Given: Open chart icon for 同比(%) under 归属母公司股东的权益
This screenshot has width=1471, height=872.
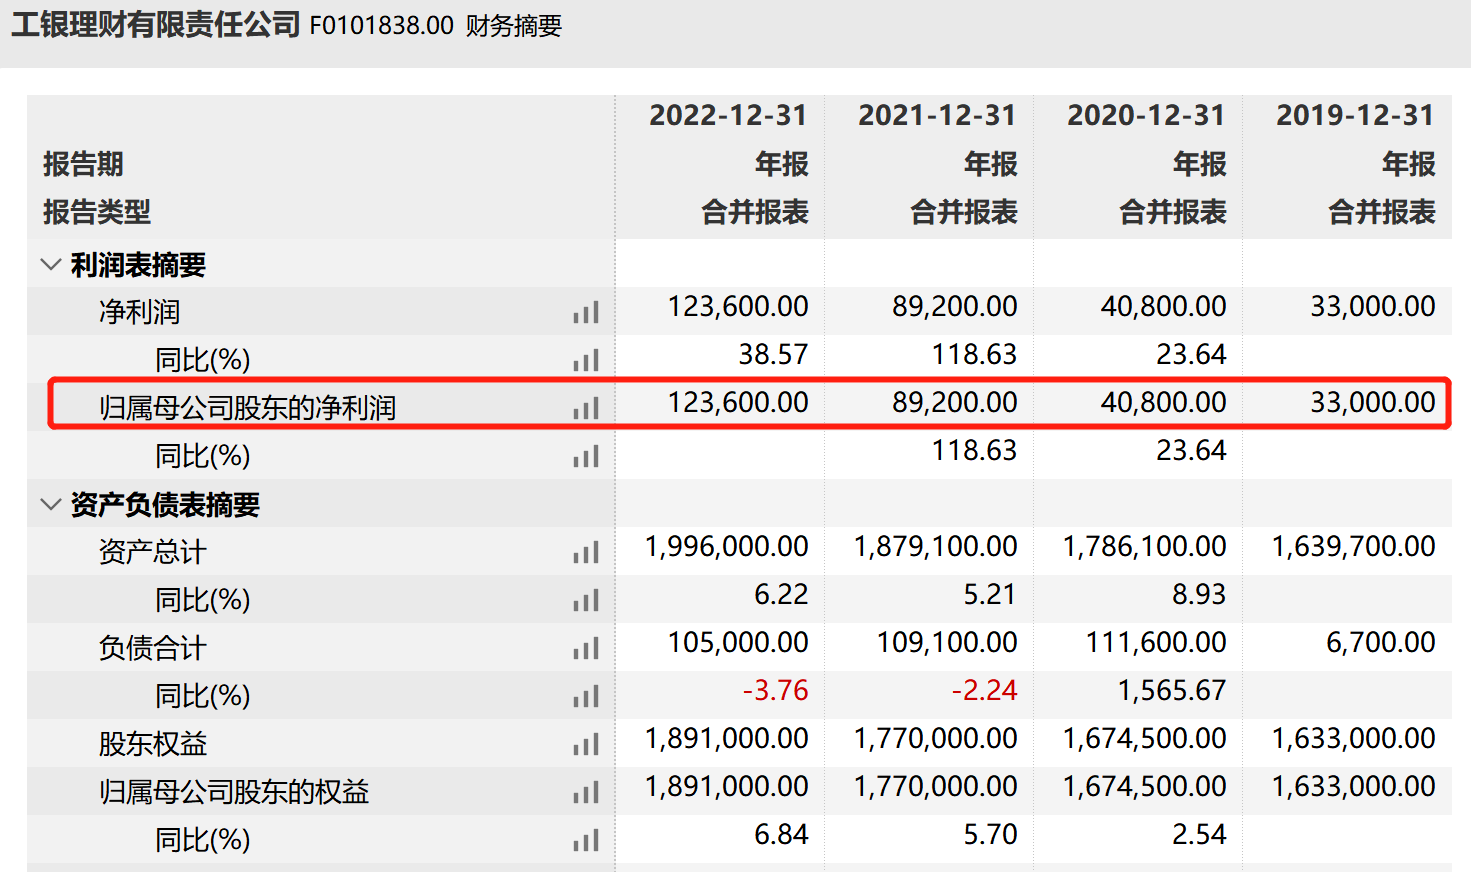Looking at the screenshot, I should [x=586, y=840].
